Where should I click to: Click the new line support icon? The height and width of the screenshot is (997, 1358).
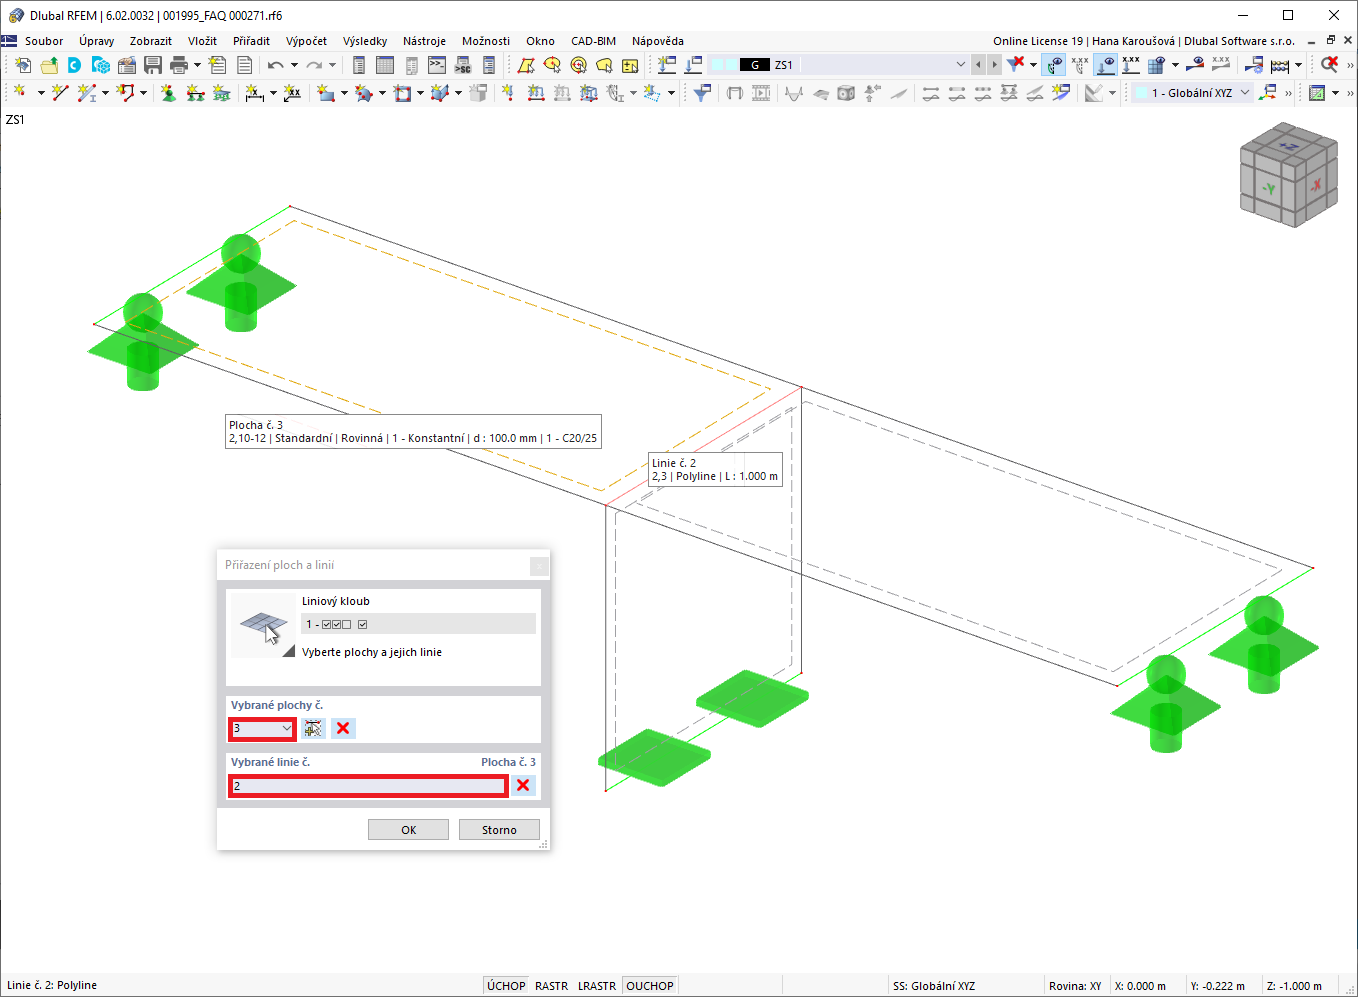[195, 93]
